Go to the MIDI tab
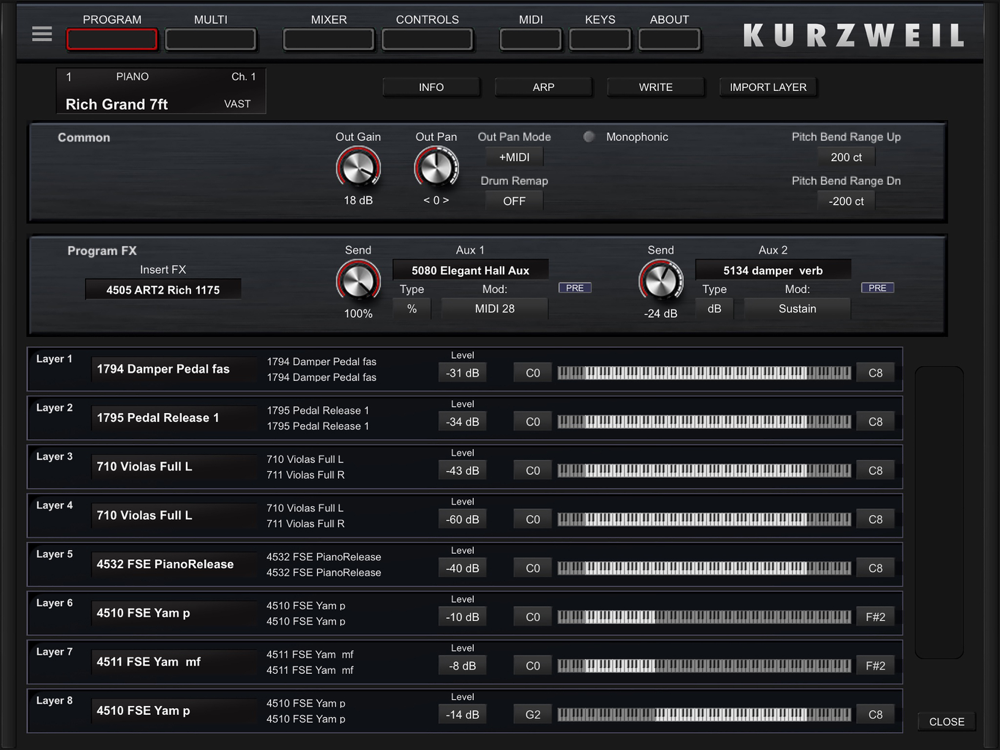The image size is (1000, 750). tap(531, 40)
